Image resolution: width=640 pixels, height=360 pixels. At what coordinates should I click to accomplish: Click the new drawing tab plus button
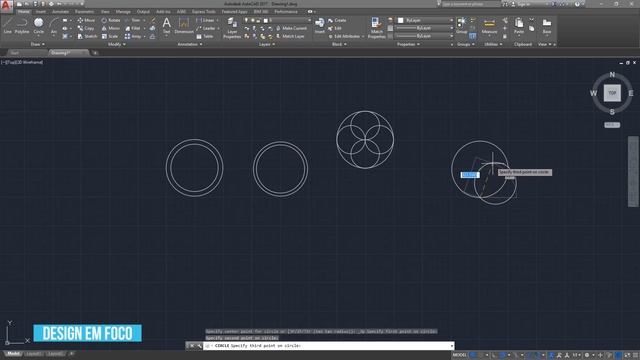(95, 53)
